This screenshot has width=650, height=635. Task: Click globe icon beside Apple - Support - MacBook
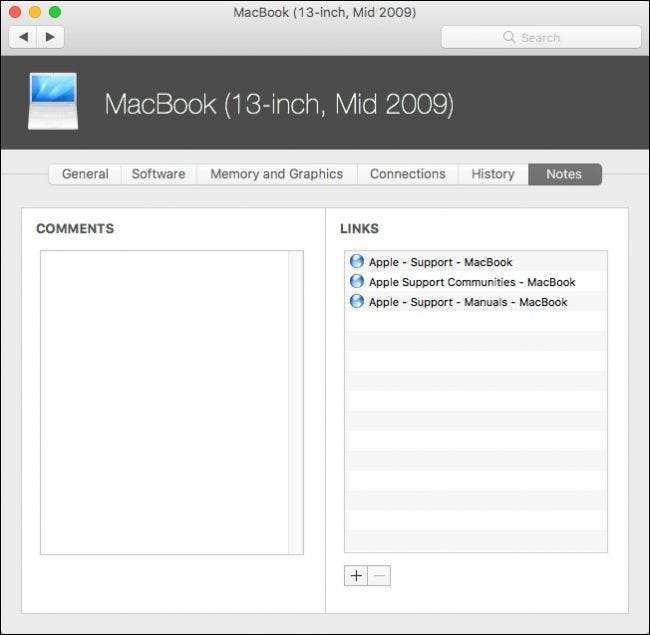pyautogui.click(x=357, y=261)
